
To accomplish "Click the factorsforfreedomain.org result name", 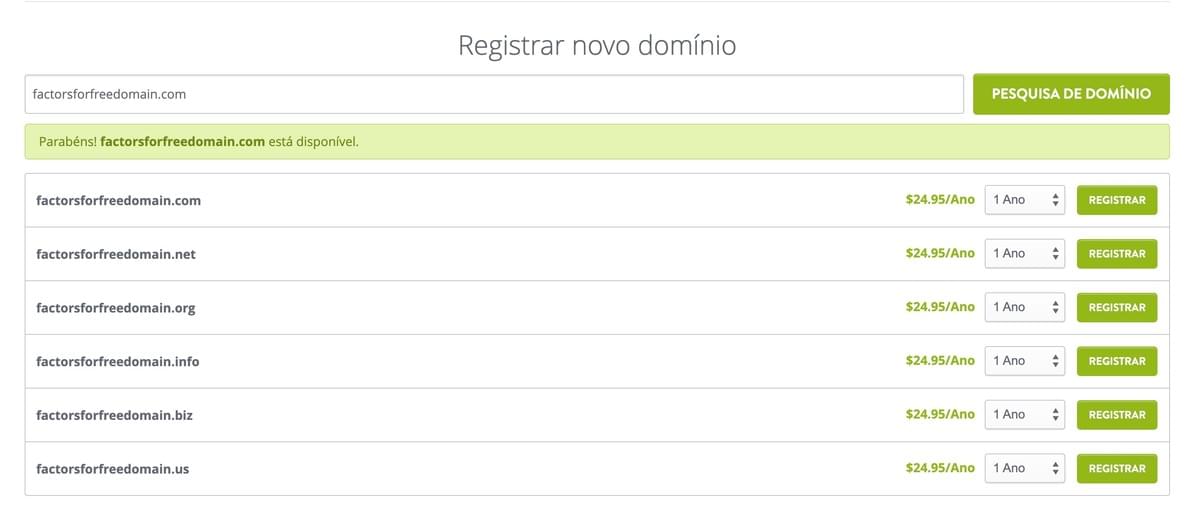I will coord(116,308).
